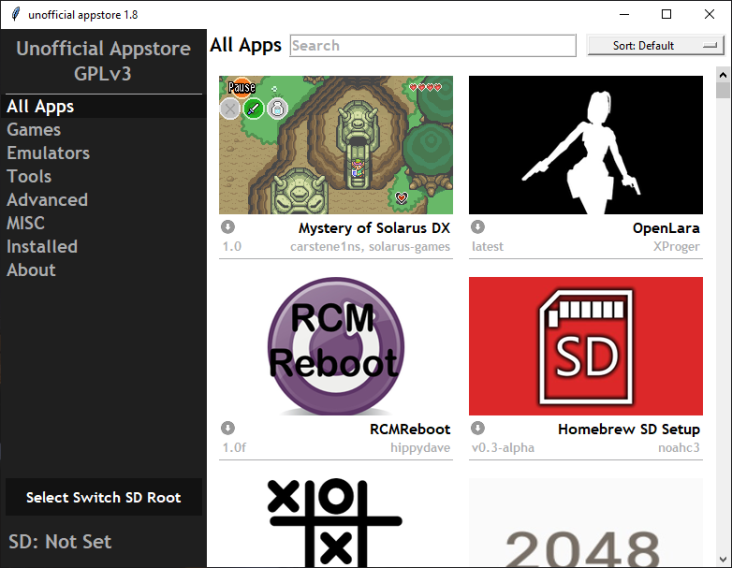
Task: Click the SD: Not Set status text
Action: coord(60,542)
